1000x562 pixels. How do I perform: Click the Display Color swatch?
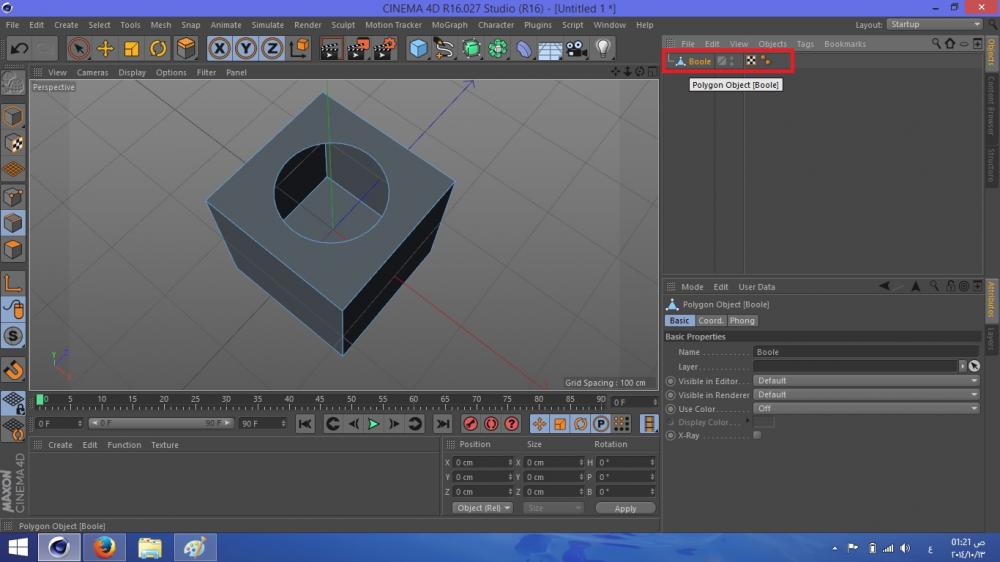pos(764,422)
